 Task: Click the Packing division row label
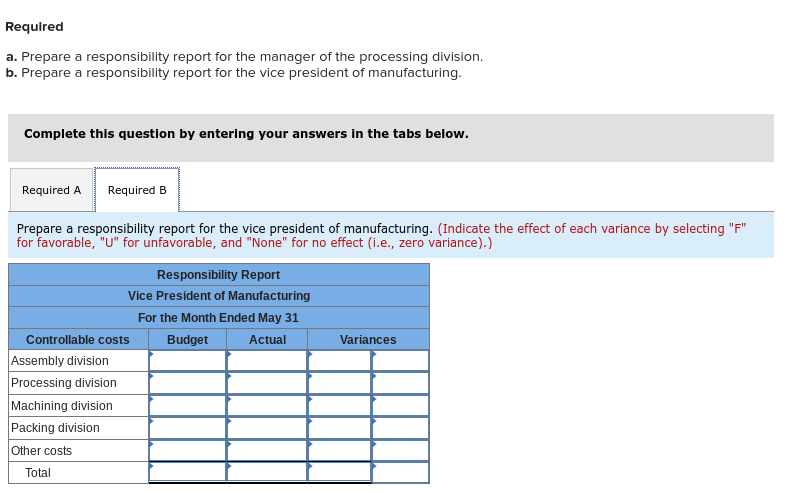coord(55,428)
